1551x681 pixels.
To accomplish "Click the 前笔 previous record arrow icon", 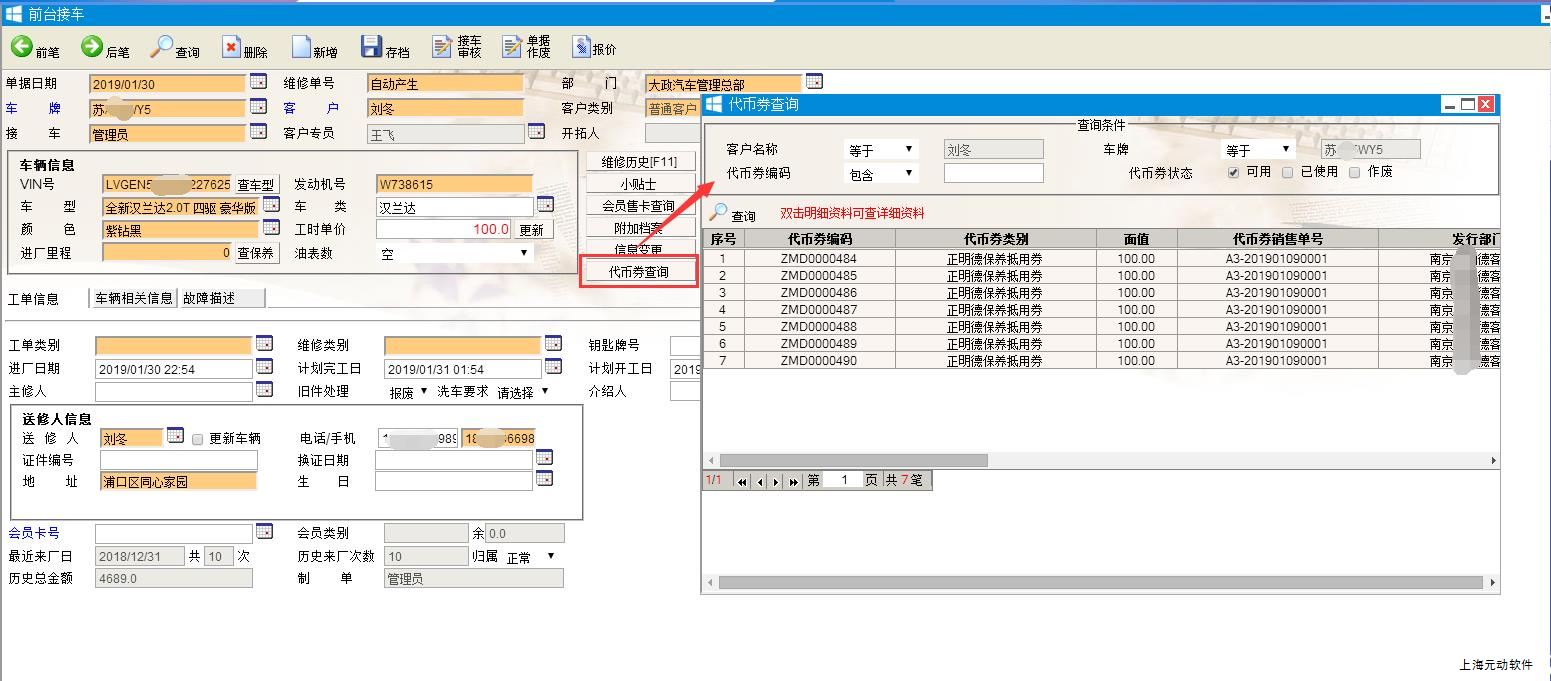I will click(22, 47).
